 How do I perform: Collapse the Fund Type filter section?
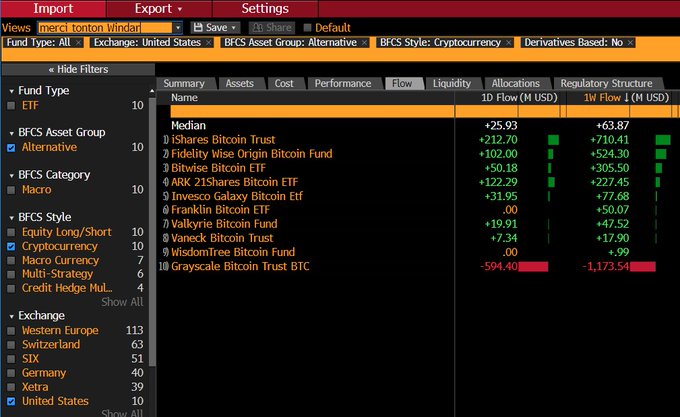12,91
